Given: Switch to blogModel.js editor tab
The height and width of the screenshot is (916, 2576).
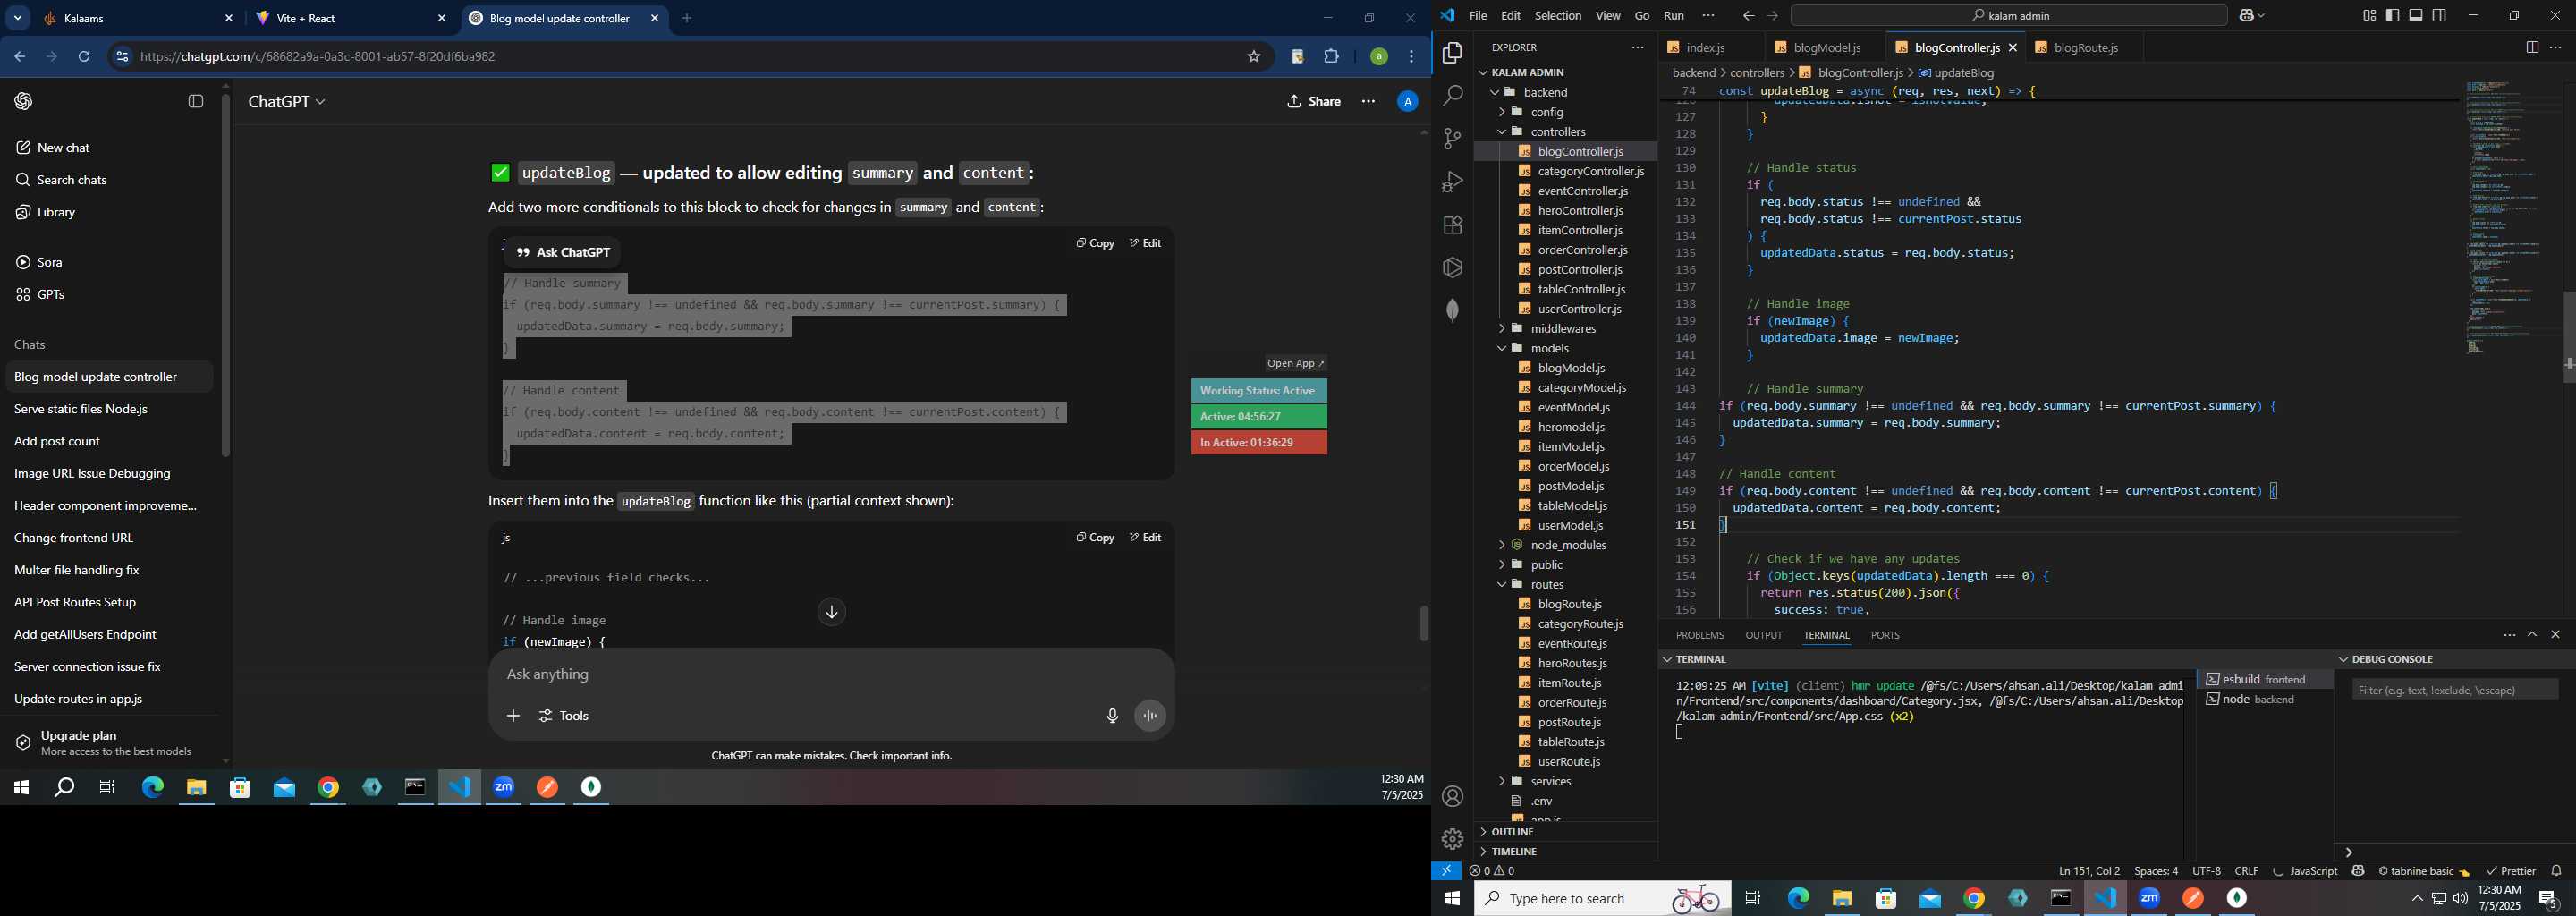Looking at the screenshot, I should click(1826, 48).
